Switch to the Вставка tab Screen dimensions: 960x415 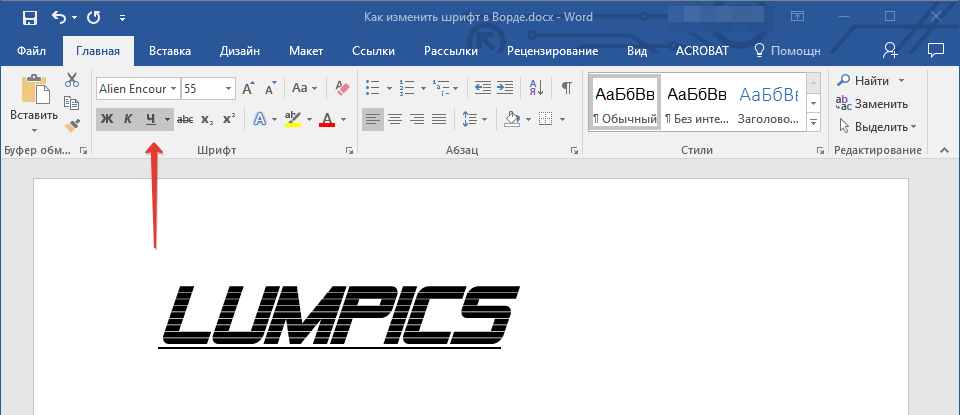[x=170, y=51]
